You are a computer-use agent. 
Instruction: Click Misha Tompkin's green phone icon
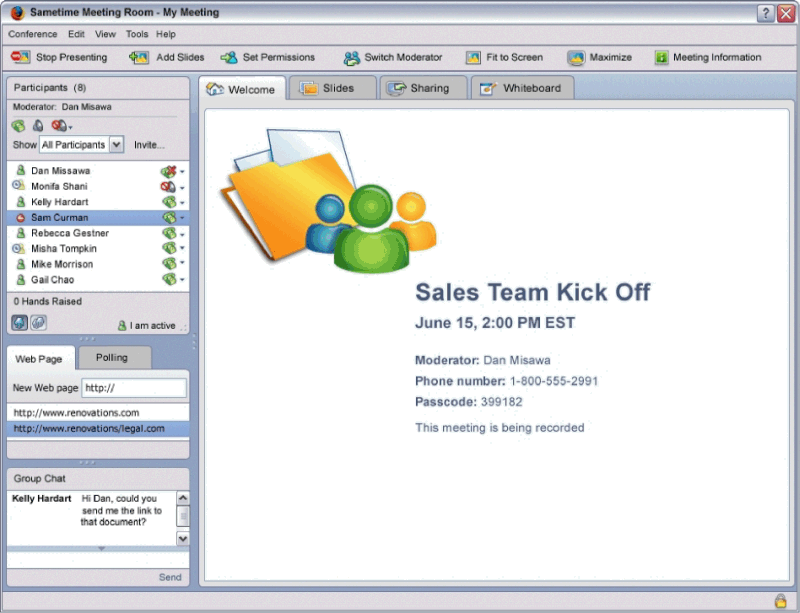[169, 249]
